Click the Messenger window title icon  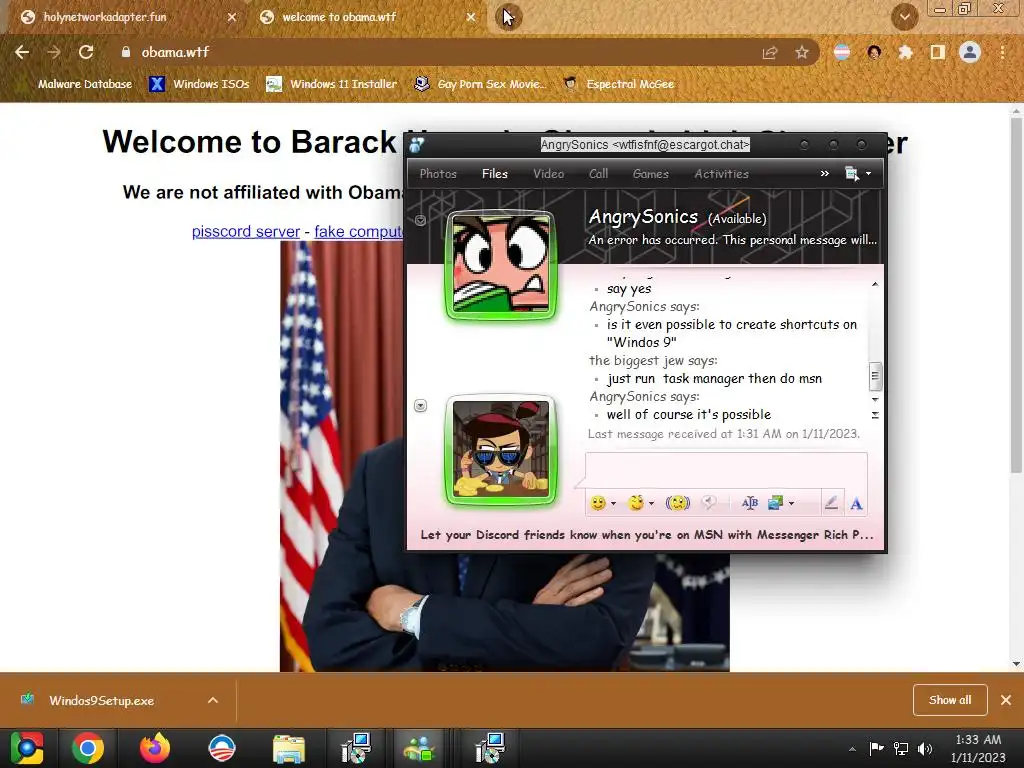[x=417, y=145]
